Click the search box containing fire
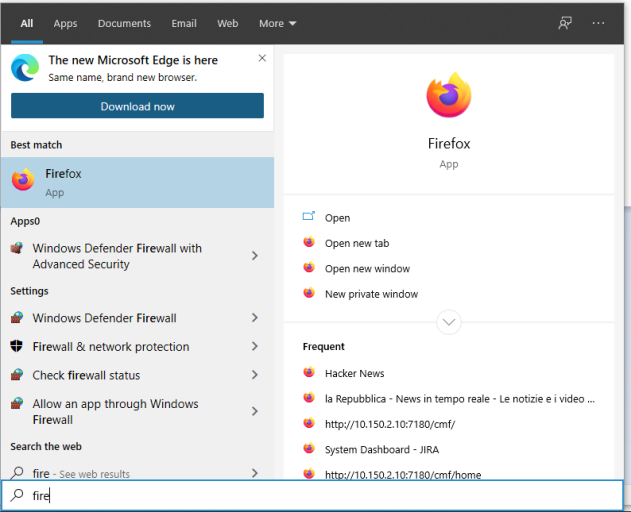Image resolution: width=631 pixels, height=512 pixels. [312, 495]
